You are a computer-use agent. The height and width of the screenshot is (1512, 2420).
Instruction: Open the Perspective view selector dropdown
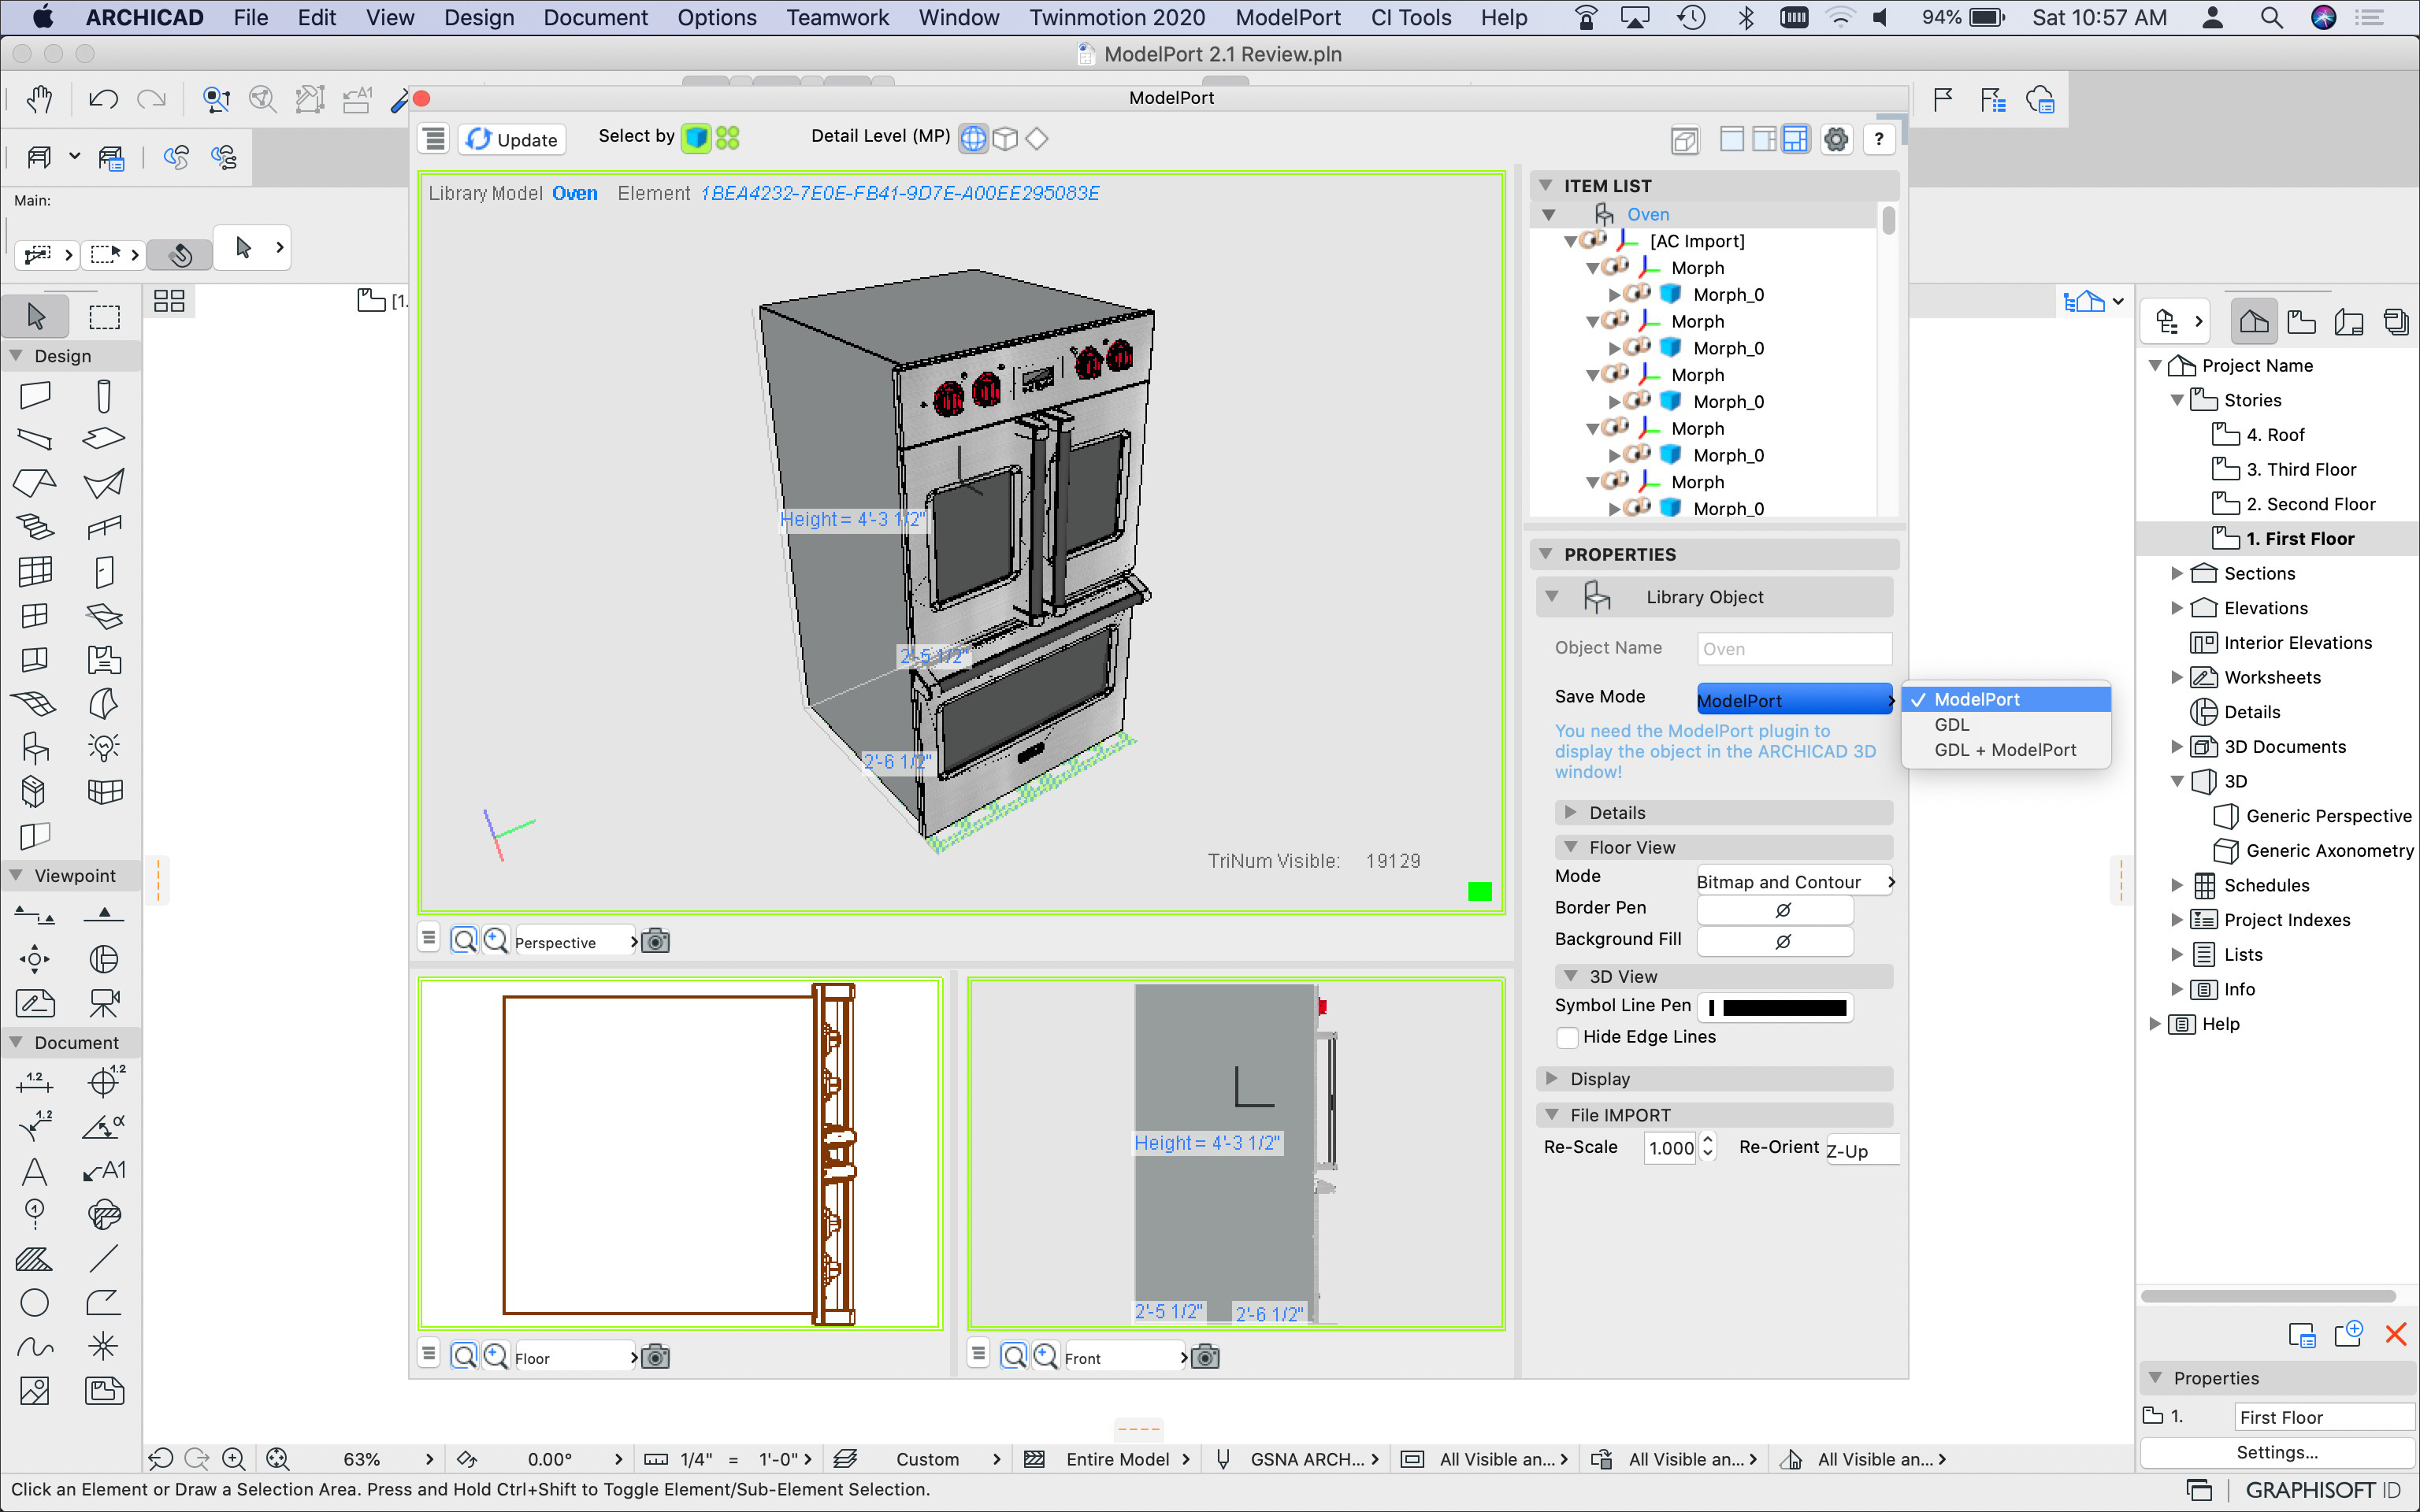click(576, 941)
